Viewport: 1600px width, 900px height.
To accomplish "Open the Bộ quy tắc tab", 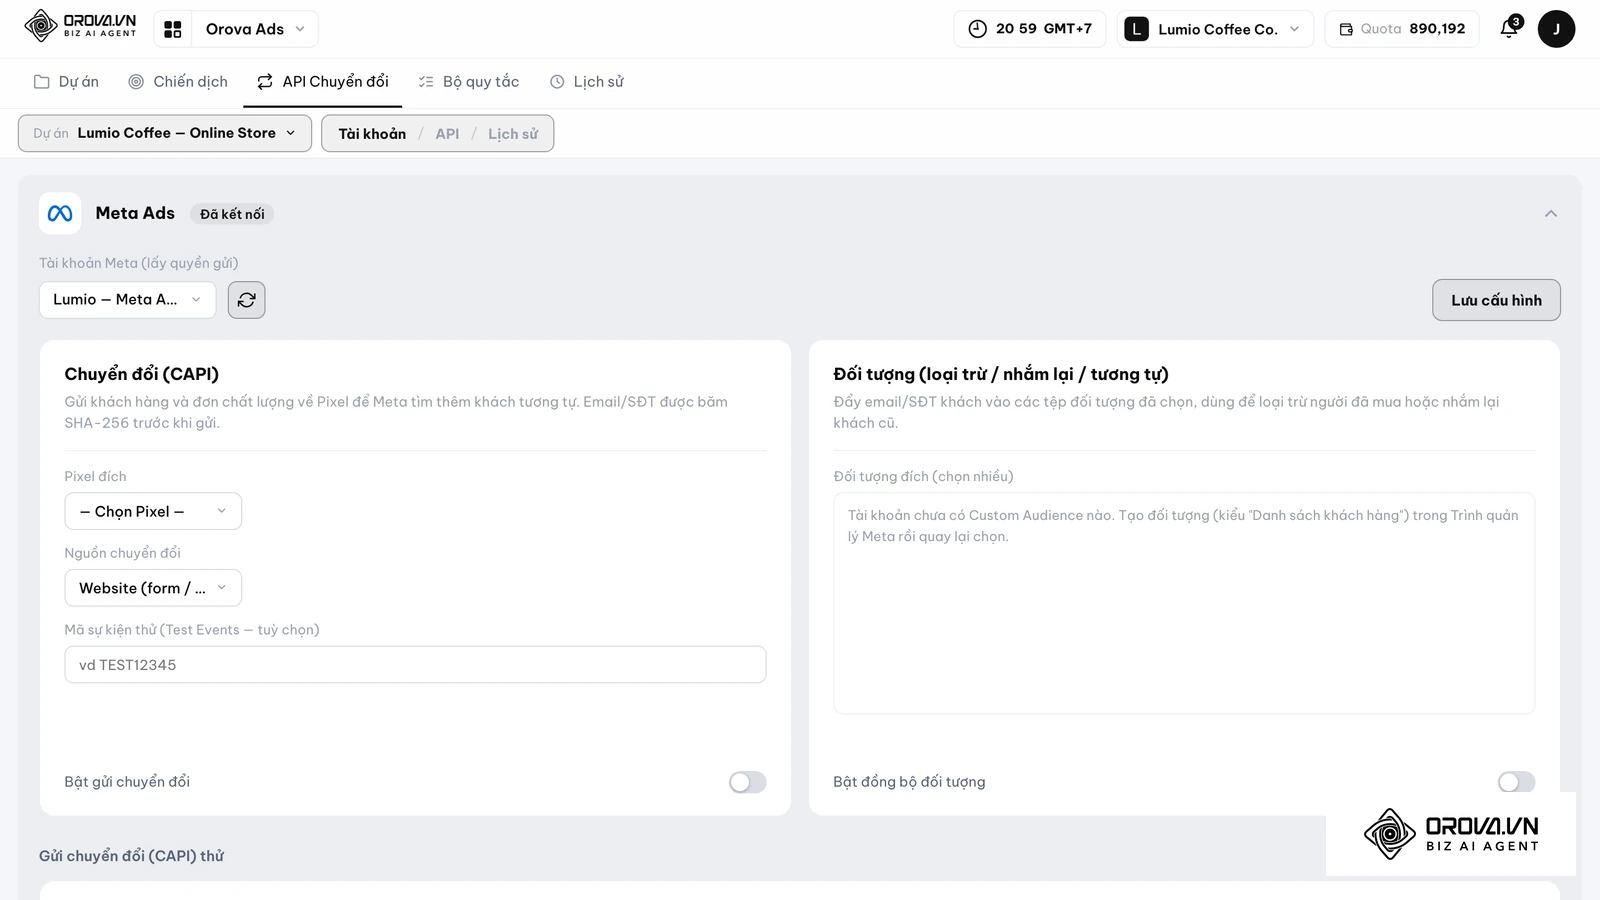I will tap(469, 82).
